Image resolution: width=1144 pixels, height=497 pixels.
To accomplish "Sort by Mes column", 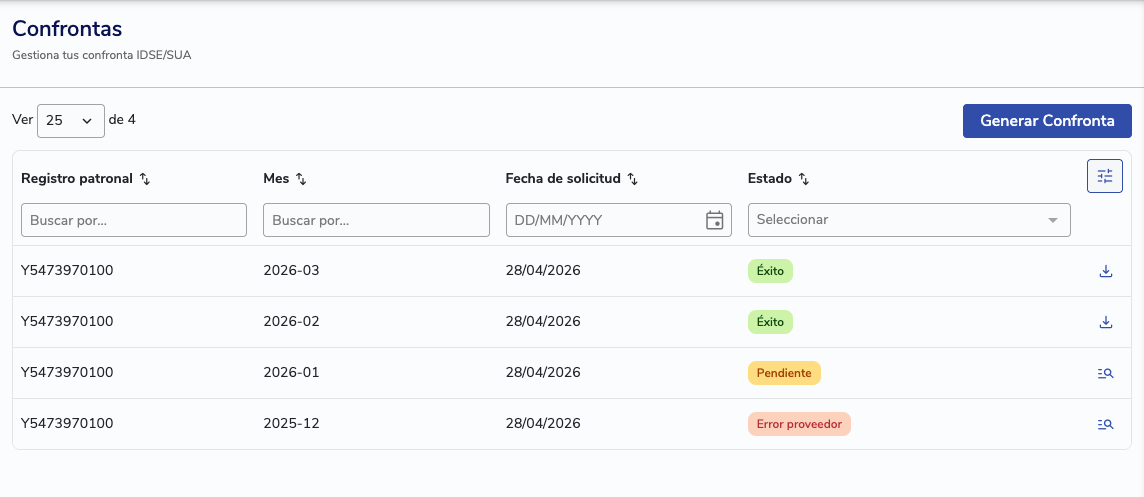I will pos(301,179).
